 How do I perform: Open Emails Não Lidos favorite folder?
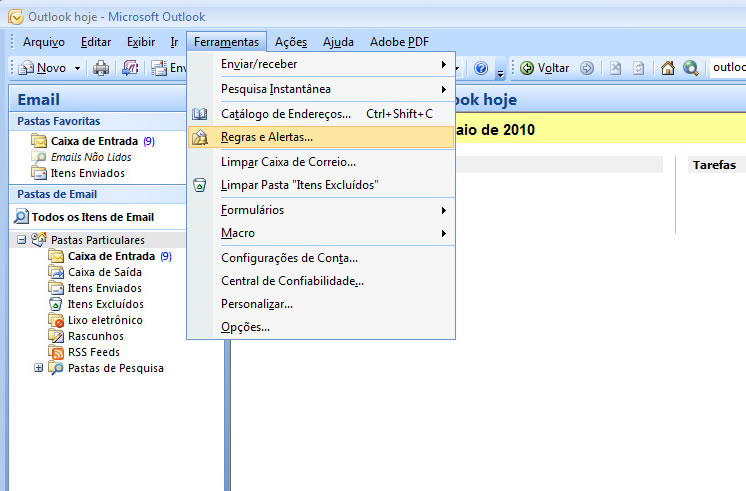(x=81, y=157)
